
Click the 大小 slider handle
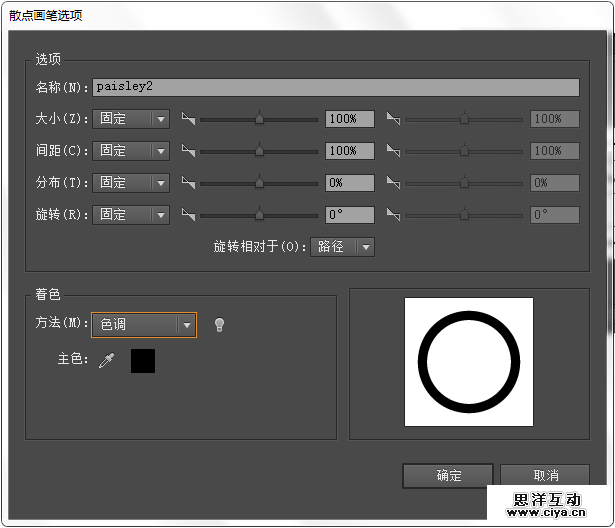(259, 119)
